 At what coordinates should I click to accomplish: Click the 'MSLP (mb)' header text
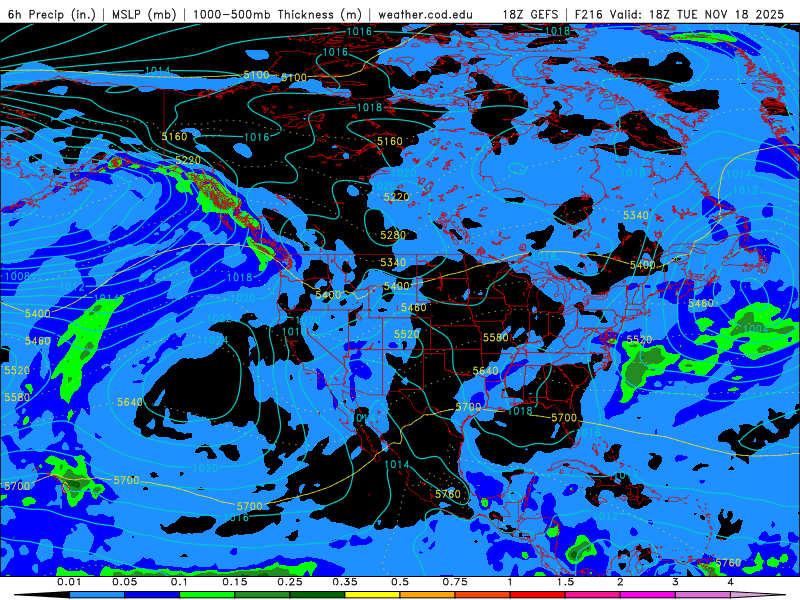(144, 14)
